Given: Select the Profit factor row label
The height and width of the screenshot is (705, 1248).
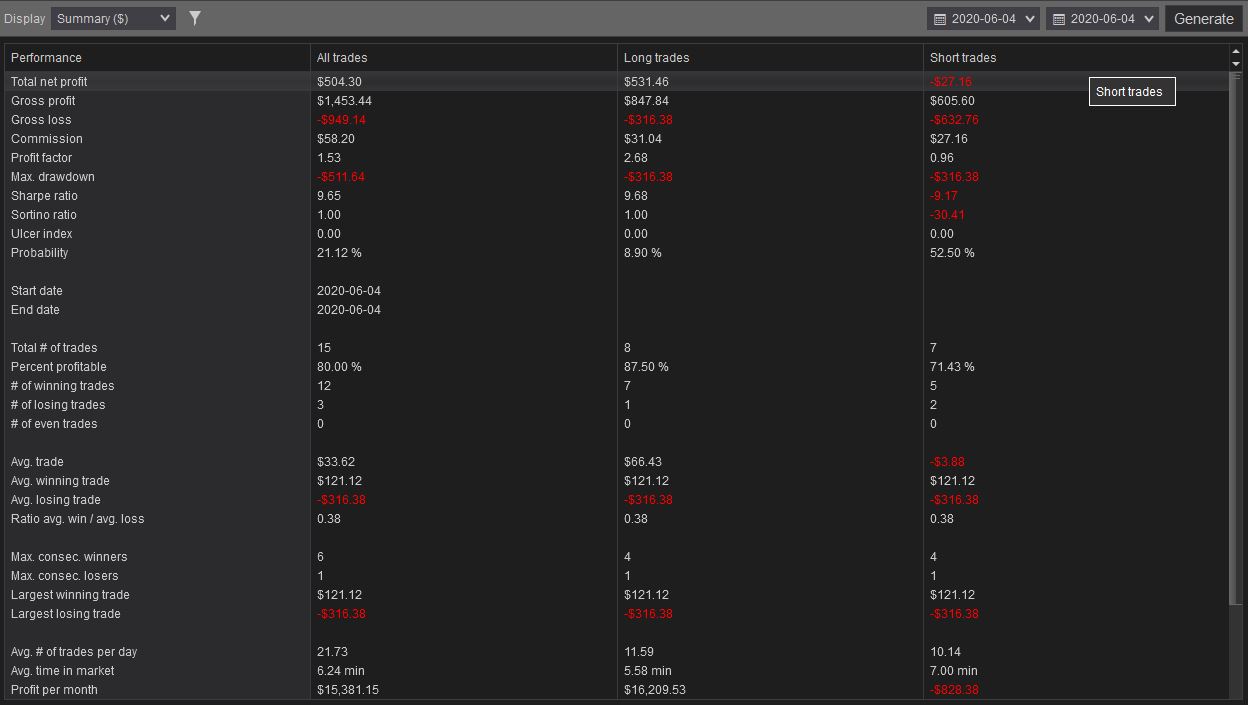Looking at the screenshot, I should point(42,158).
